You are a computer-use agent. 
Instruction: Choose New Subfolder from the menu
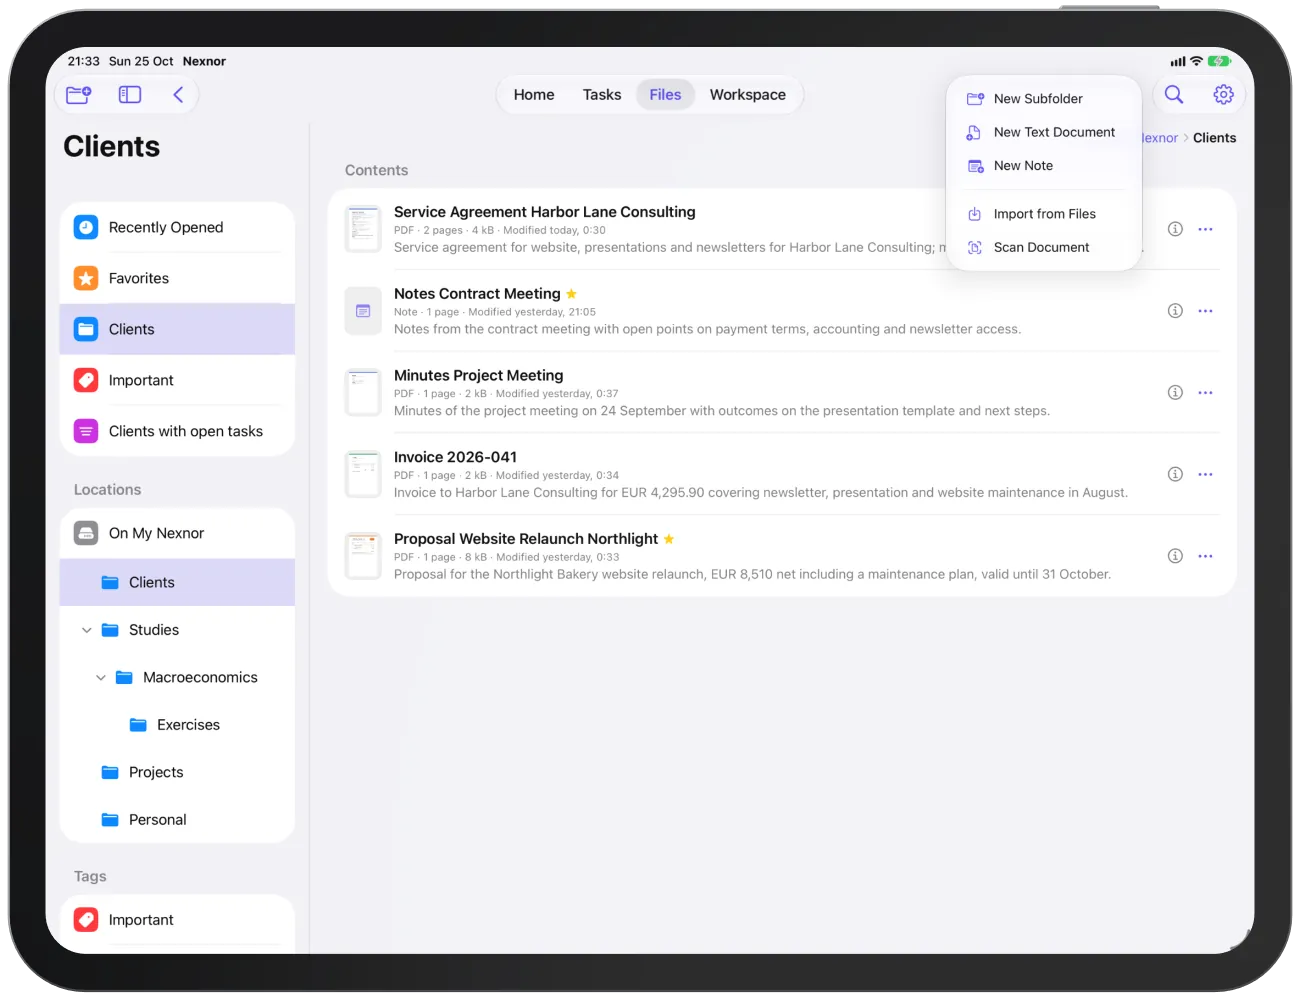point(1044,99)
